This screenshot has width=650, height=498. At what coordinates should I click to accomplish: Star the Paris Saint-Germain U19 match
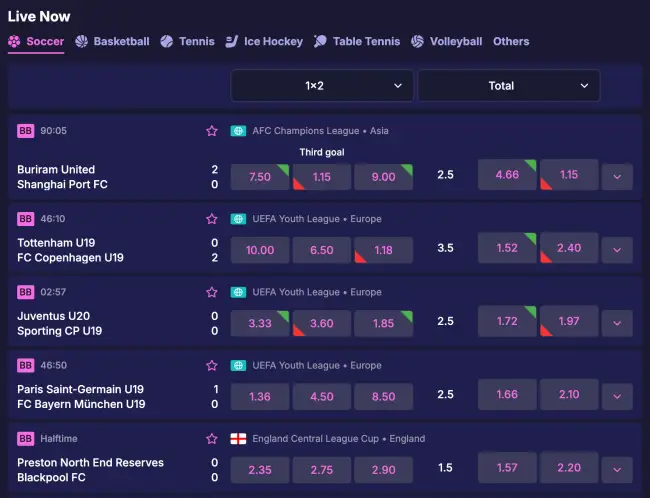point(211,366)
